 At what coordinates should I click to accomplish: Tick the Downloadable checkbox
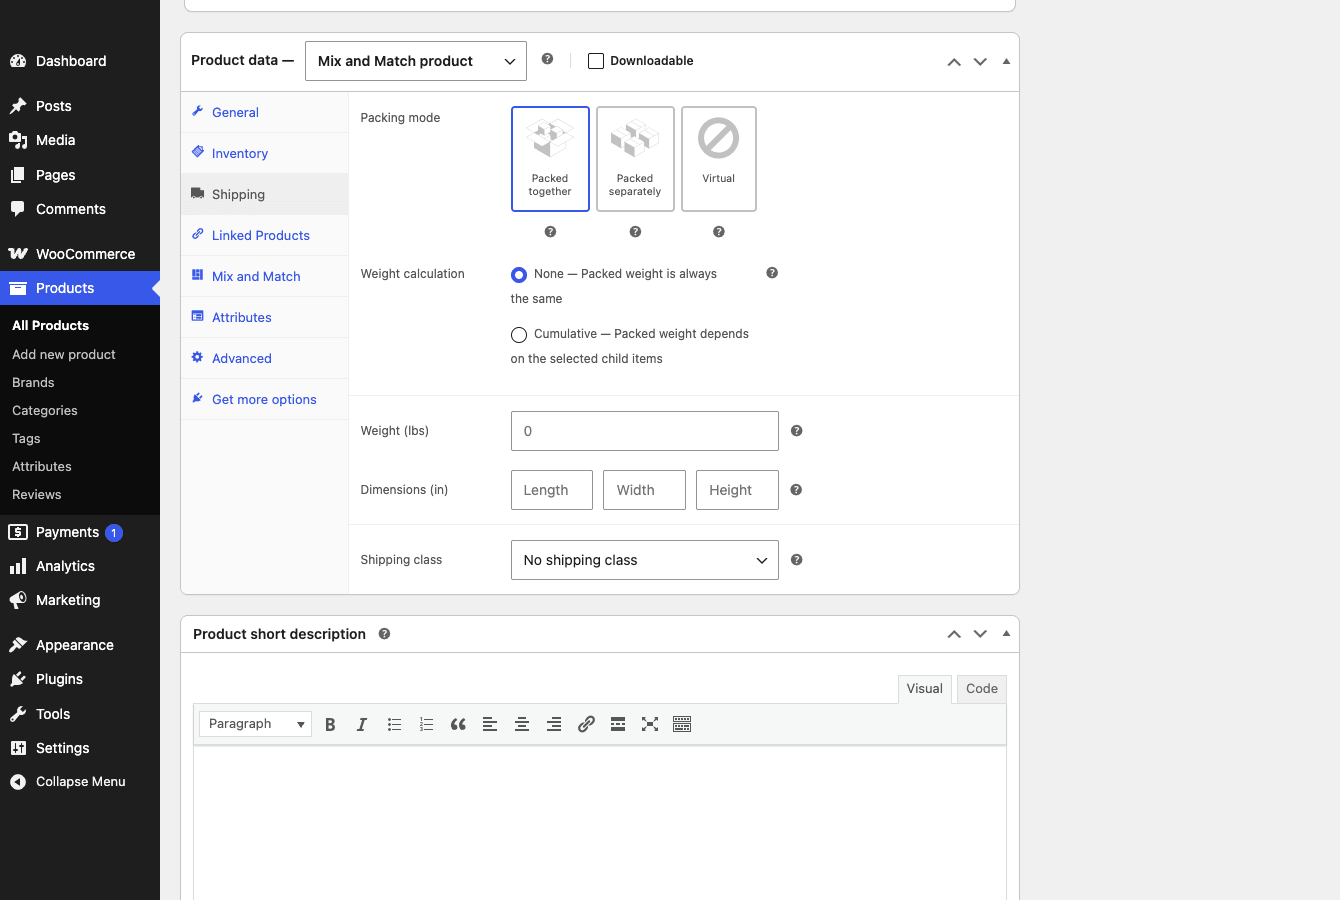click(x=596, y=61)
